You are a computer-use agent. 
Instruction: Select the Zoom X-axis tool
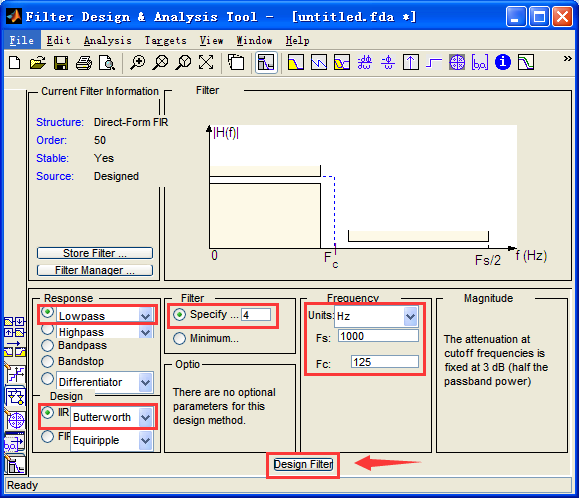pos(160,62)
